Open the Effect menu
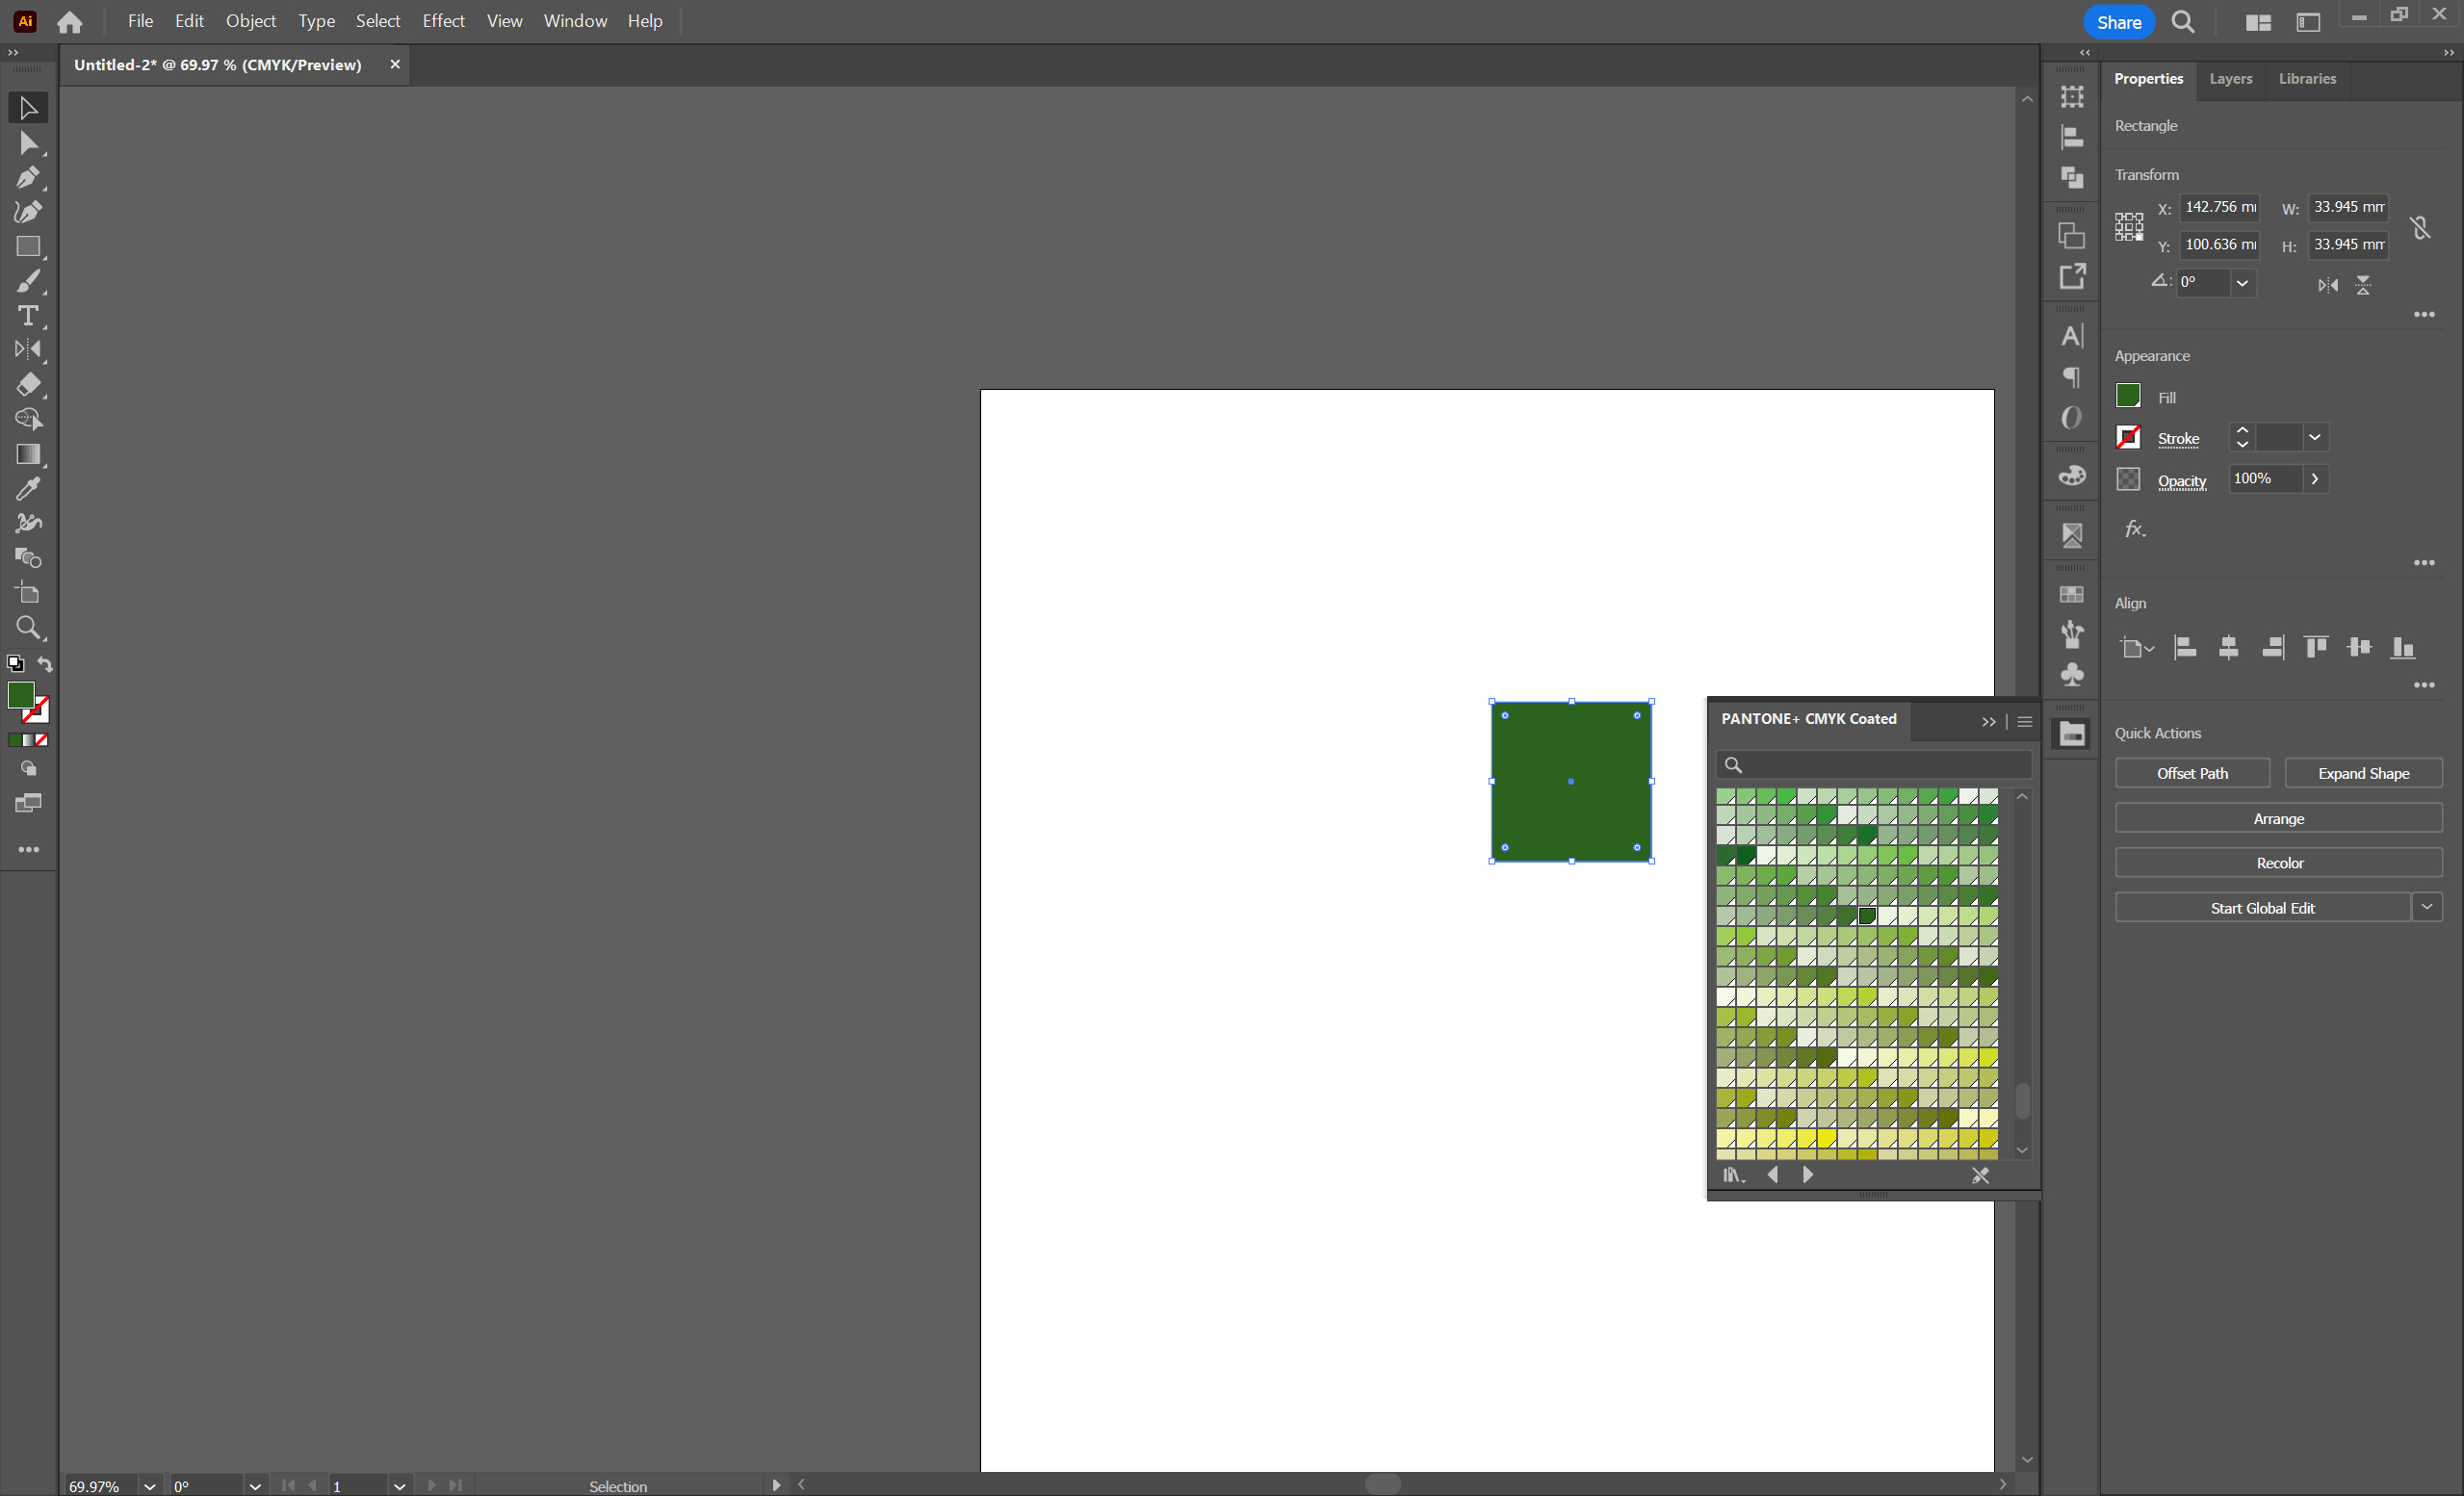Viewport: 2464px width, 1496px height. coord(443,21)
